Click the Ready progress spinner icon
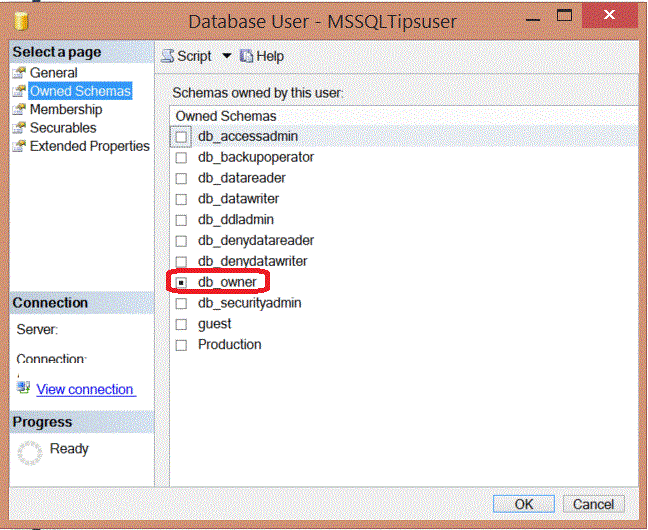648x530 pixels. pyautogui.click(x=30, y=453)
